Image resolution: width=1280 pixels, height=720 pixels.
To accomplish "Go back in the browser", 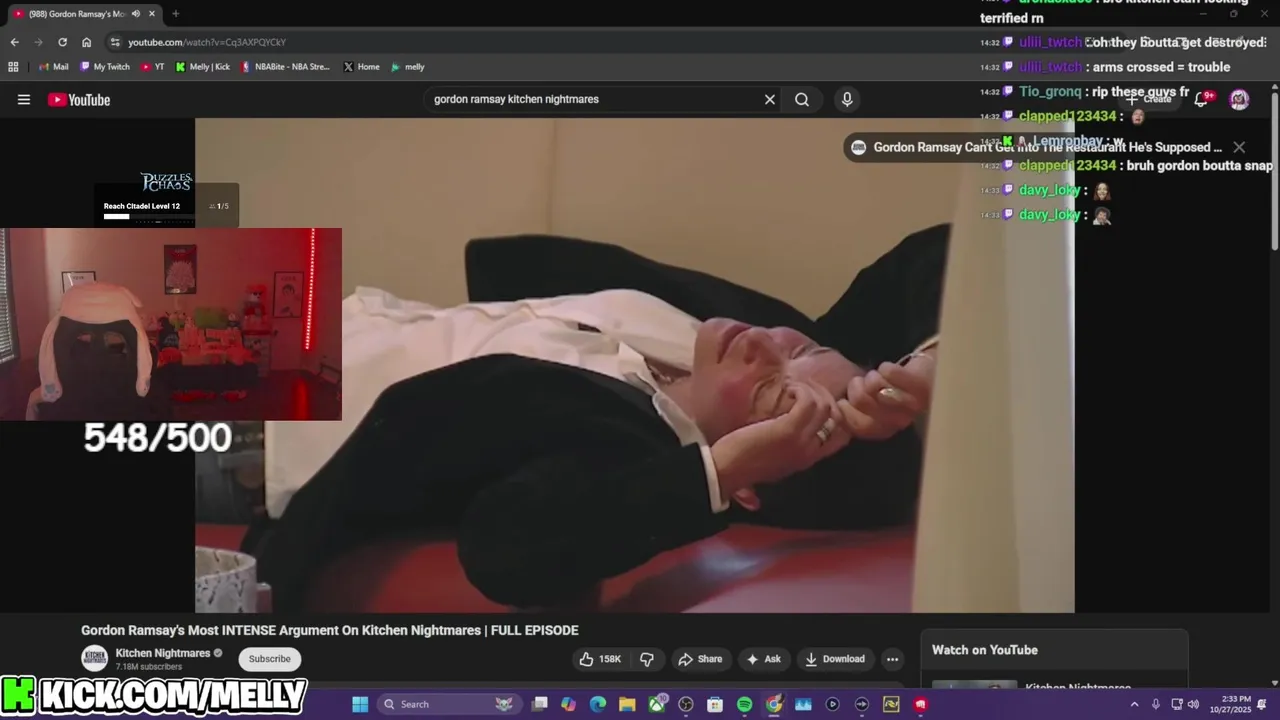I will click(x=14, y=42).
